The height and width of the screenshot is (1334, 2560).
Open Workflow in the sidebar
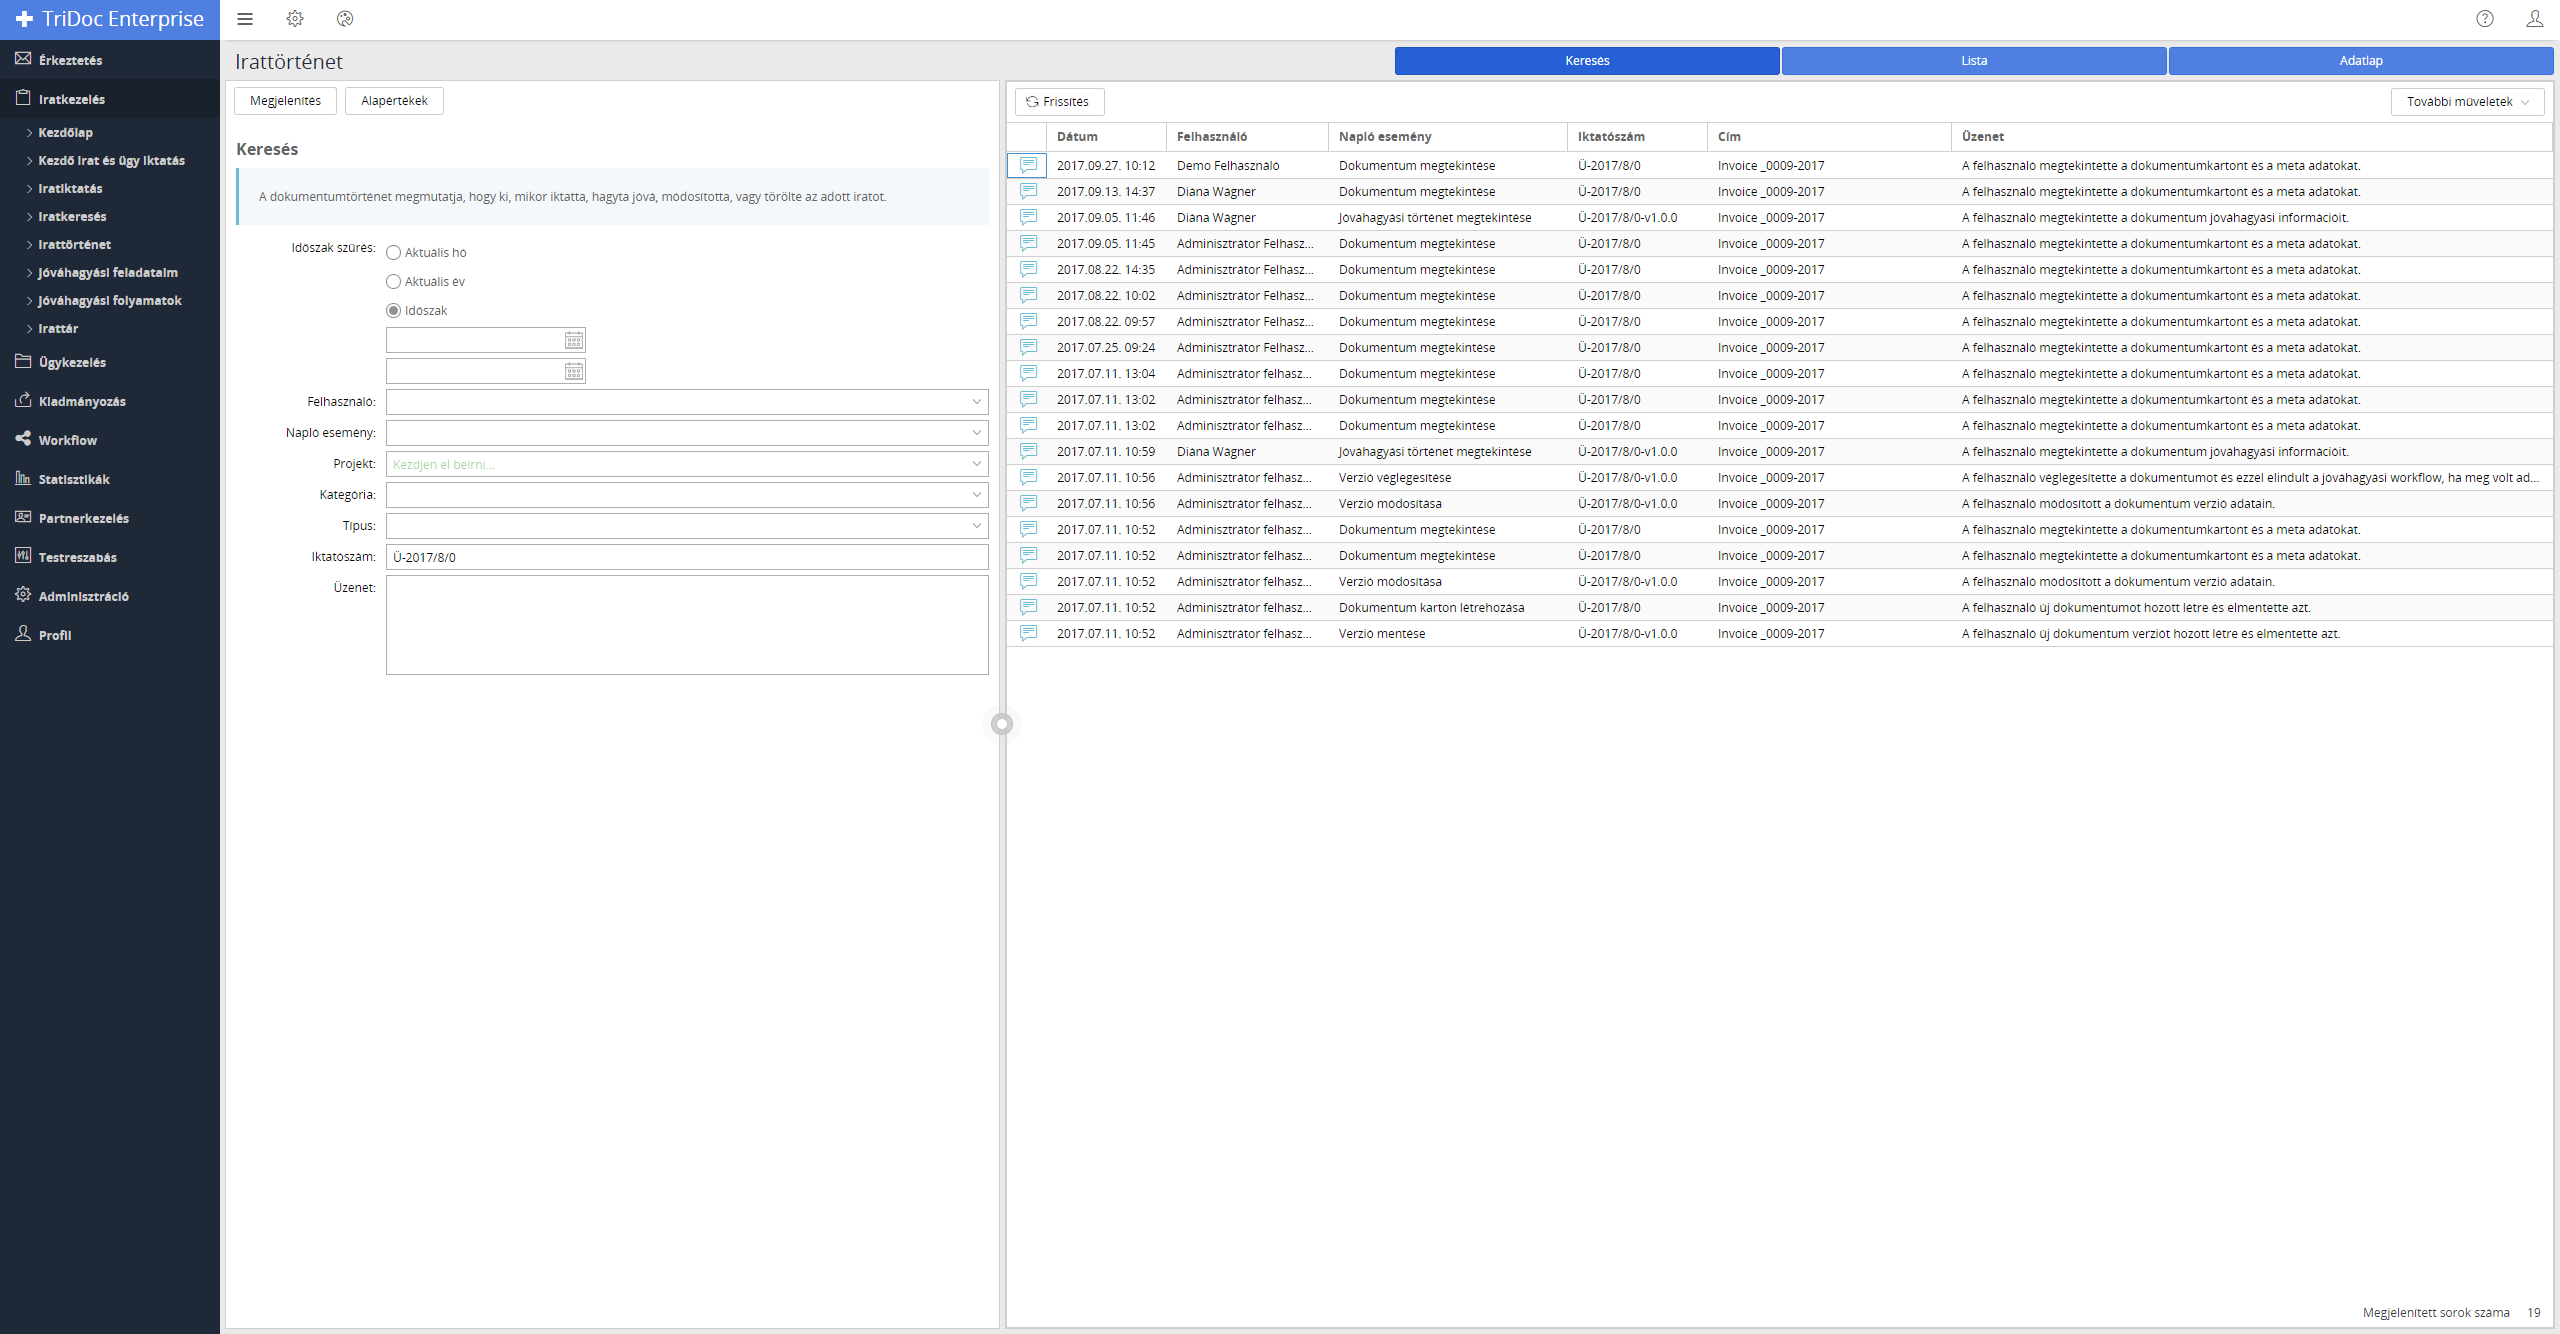pos(68,440)
